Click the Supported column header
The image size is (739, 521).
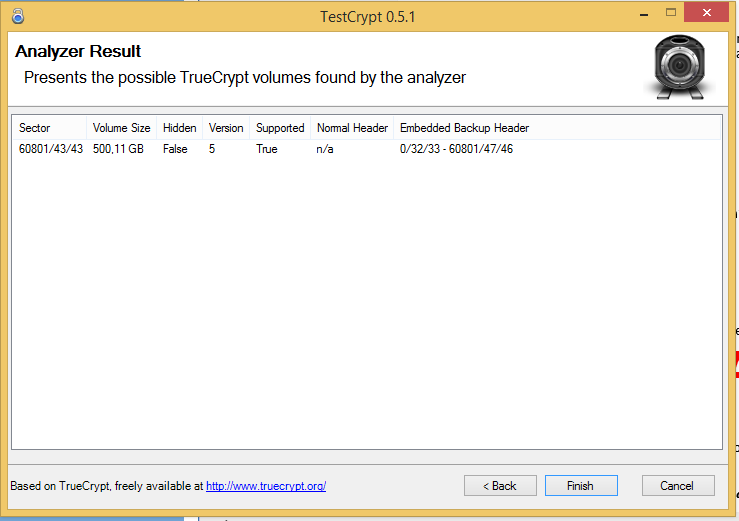click(x=280, y=128)
